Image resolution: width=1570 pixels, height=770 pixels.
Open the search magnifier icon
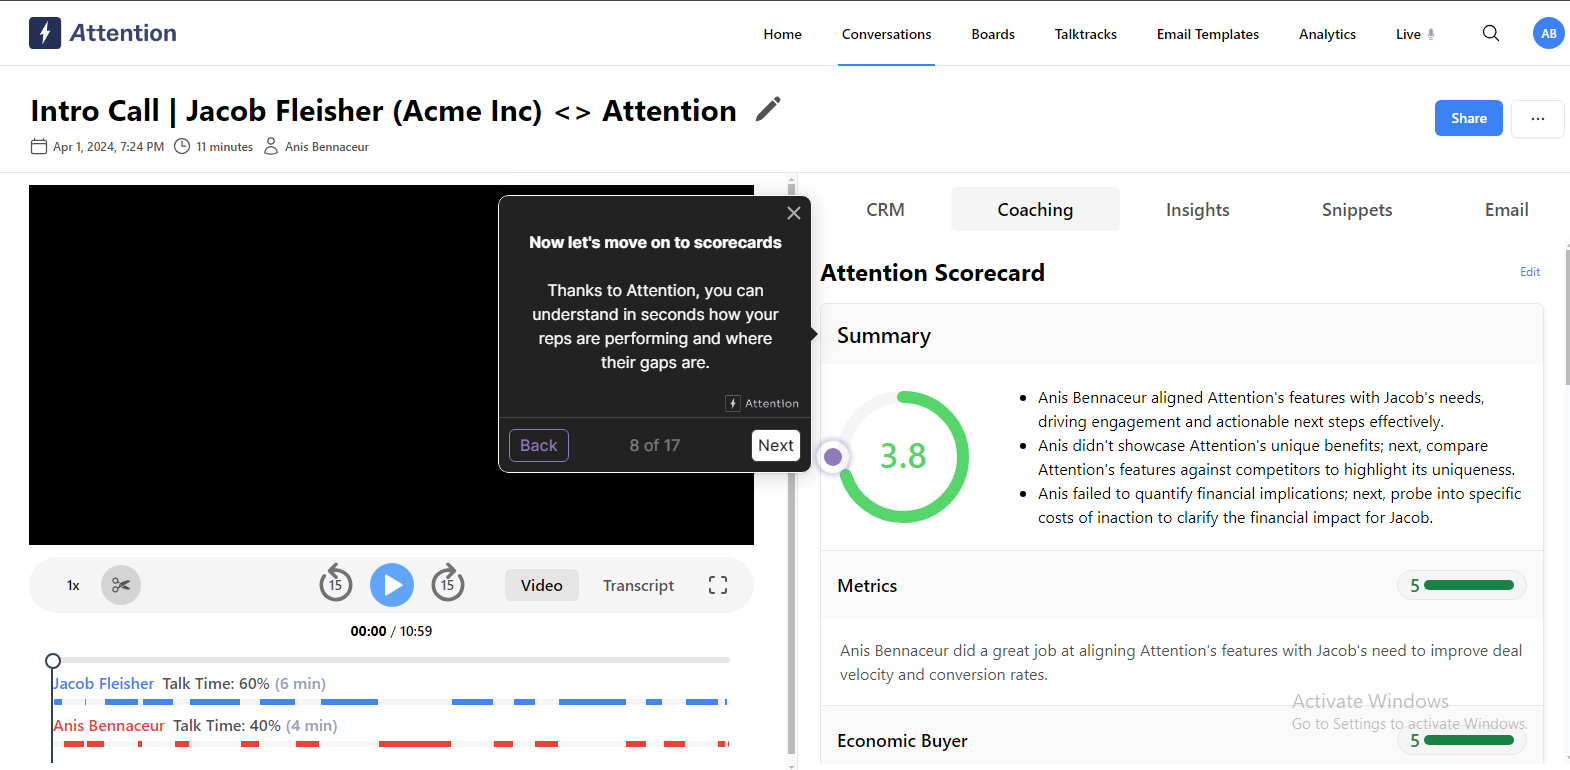tap(1491, 33)
